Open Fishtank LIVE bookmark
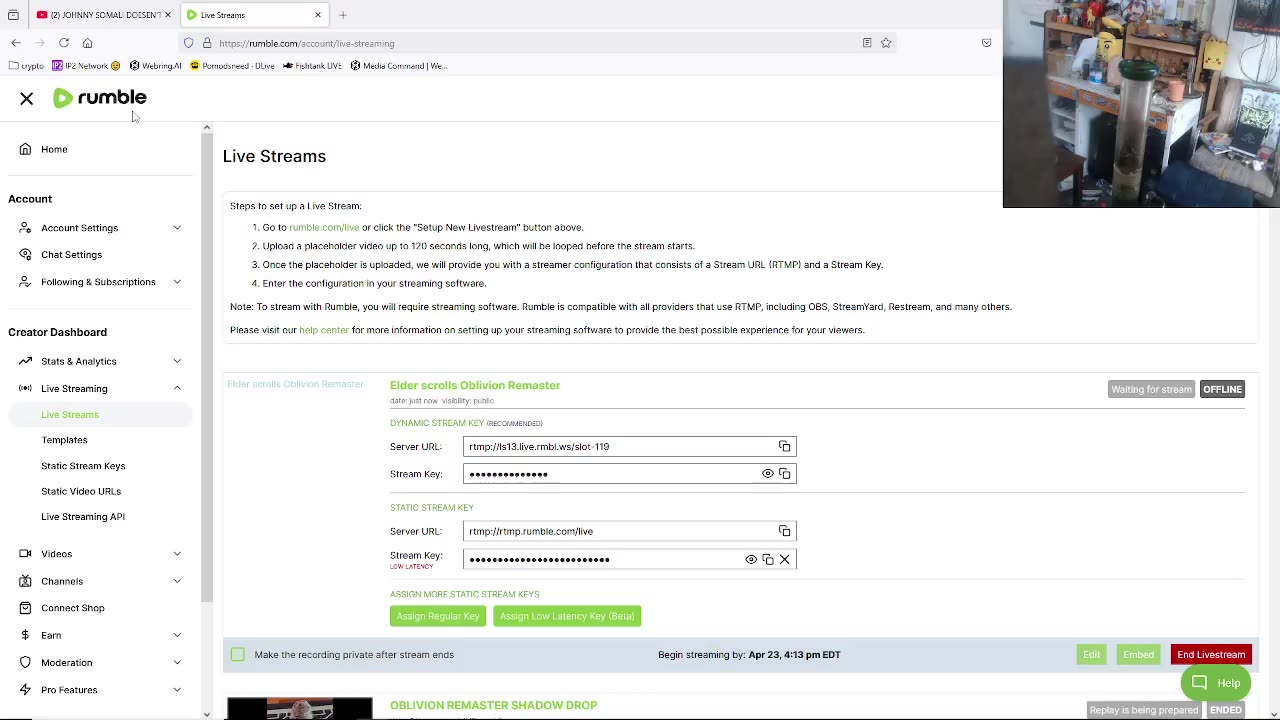The image size is (1280, 720). [x=312, y=66]
